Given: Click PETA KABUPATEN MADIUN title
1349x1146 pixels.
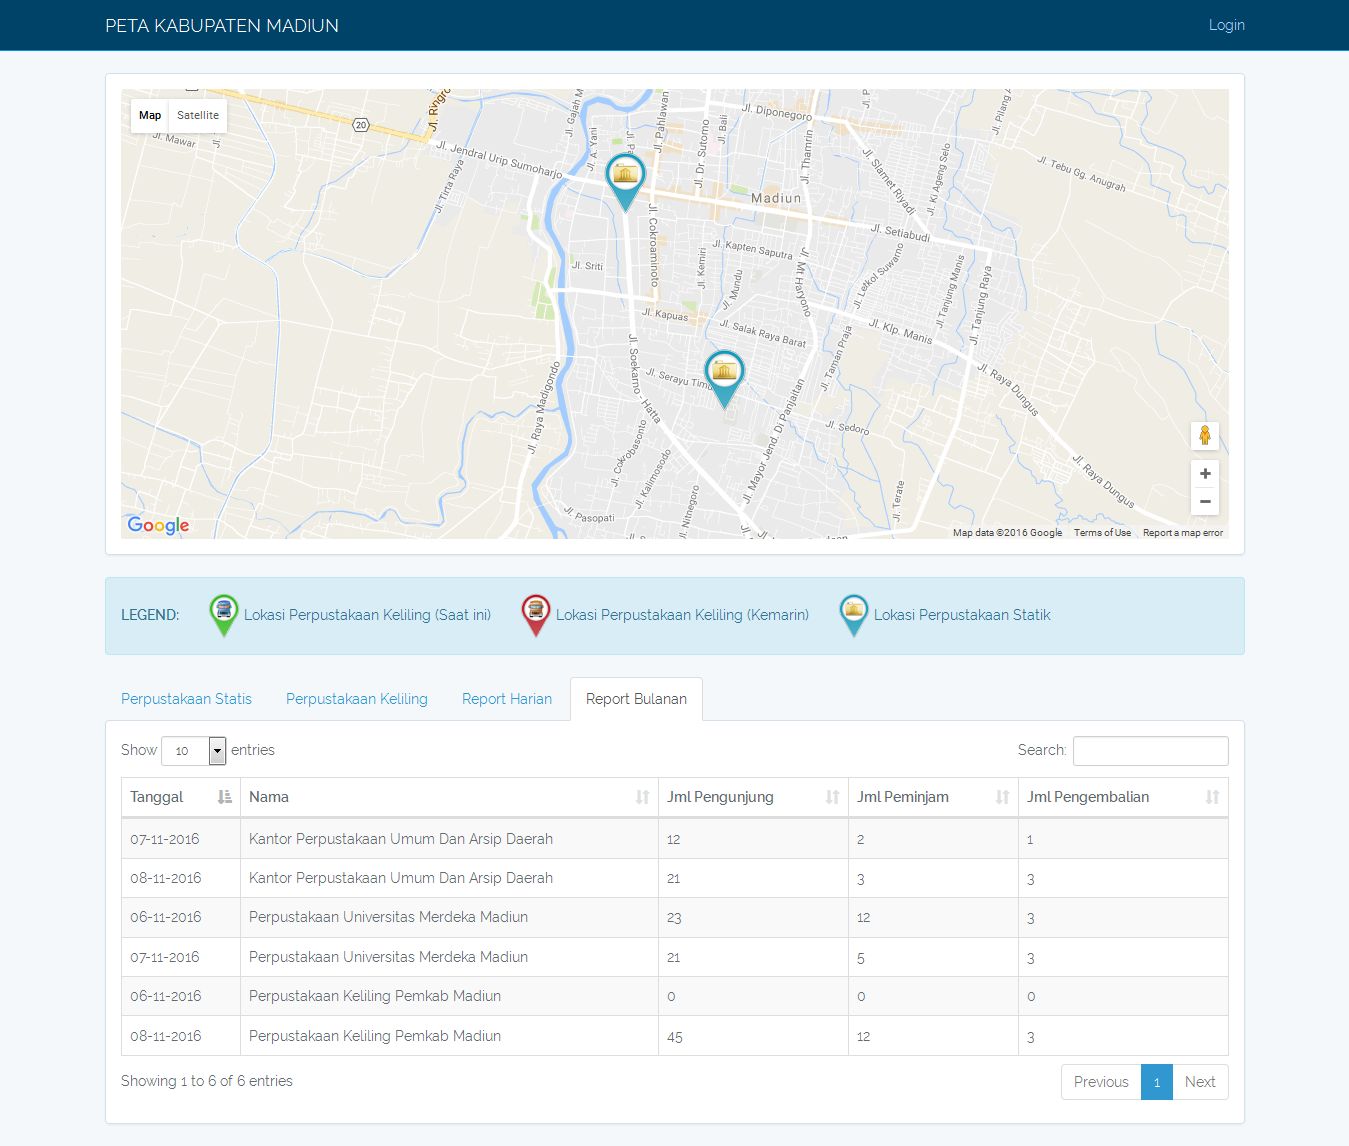Looking at the screenshot, I should (x=222, y=25).
